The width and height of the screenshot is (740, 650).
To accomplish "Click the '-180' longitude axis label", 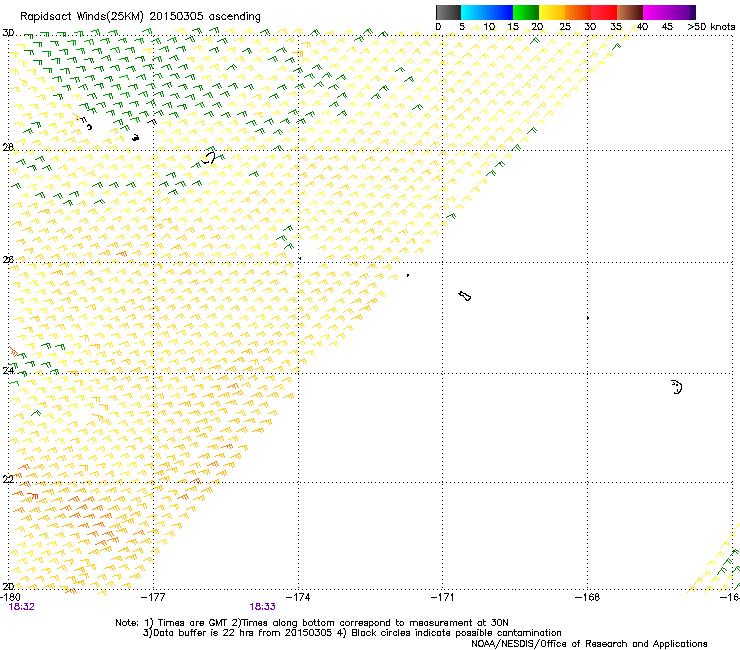I will click(x=11, y=597).
